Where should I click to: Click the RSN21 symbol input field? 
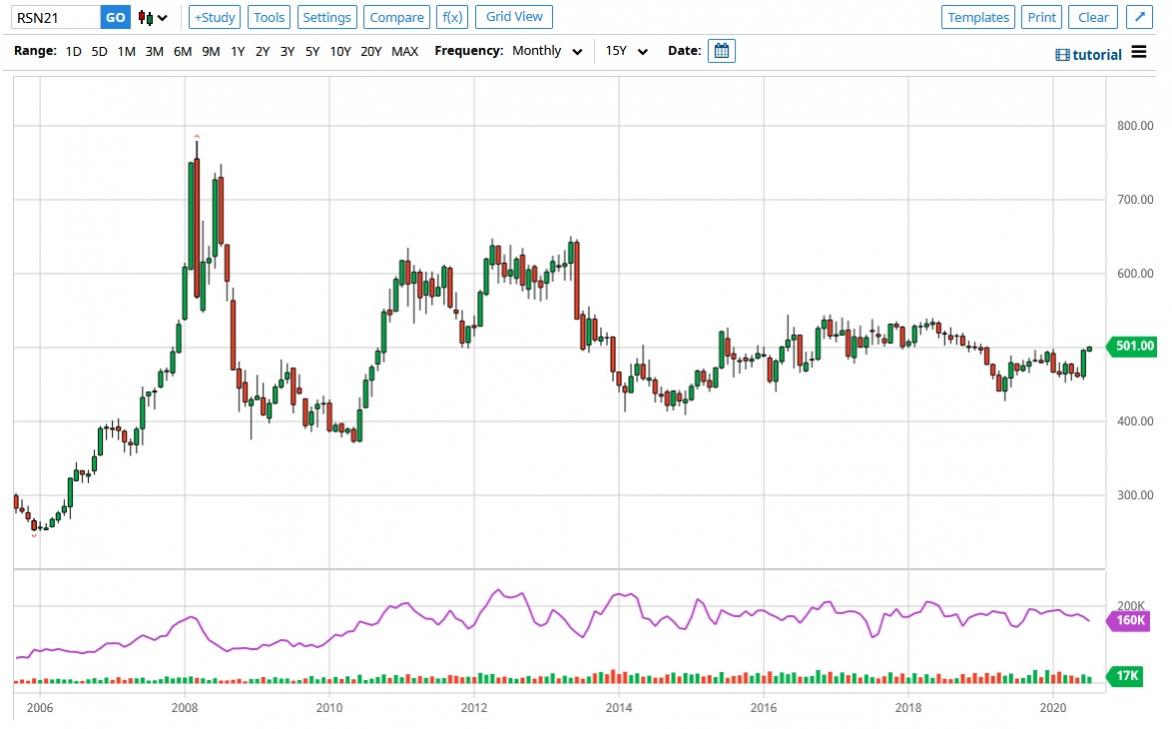point(56,17)
